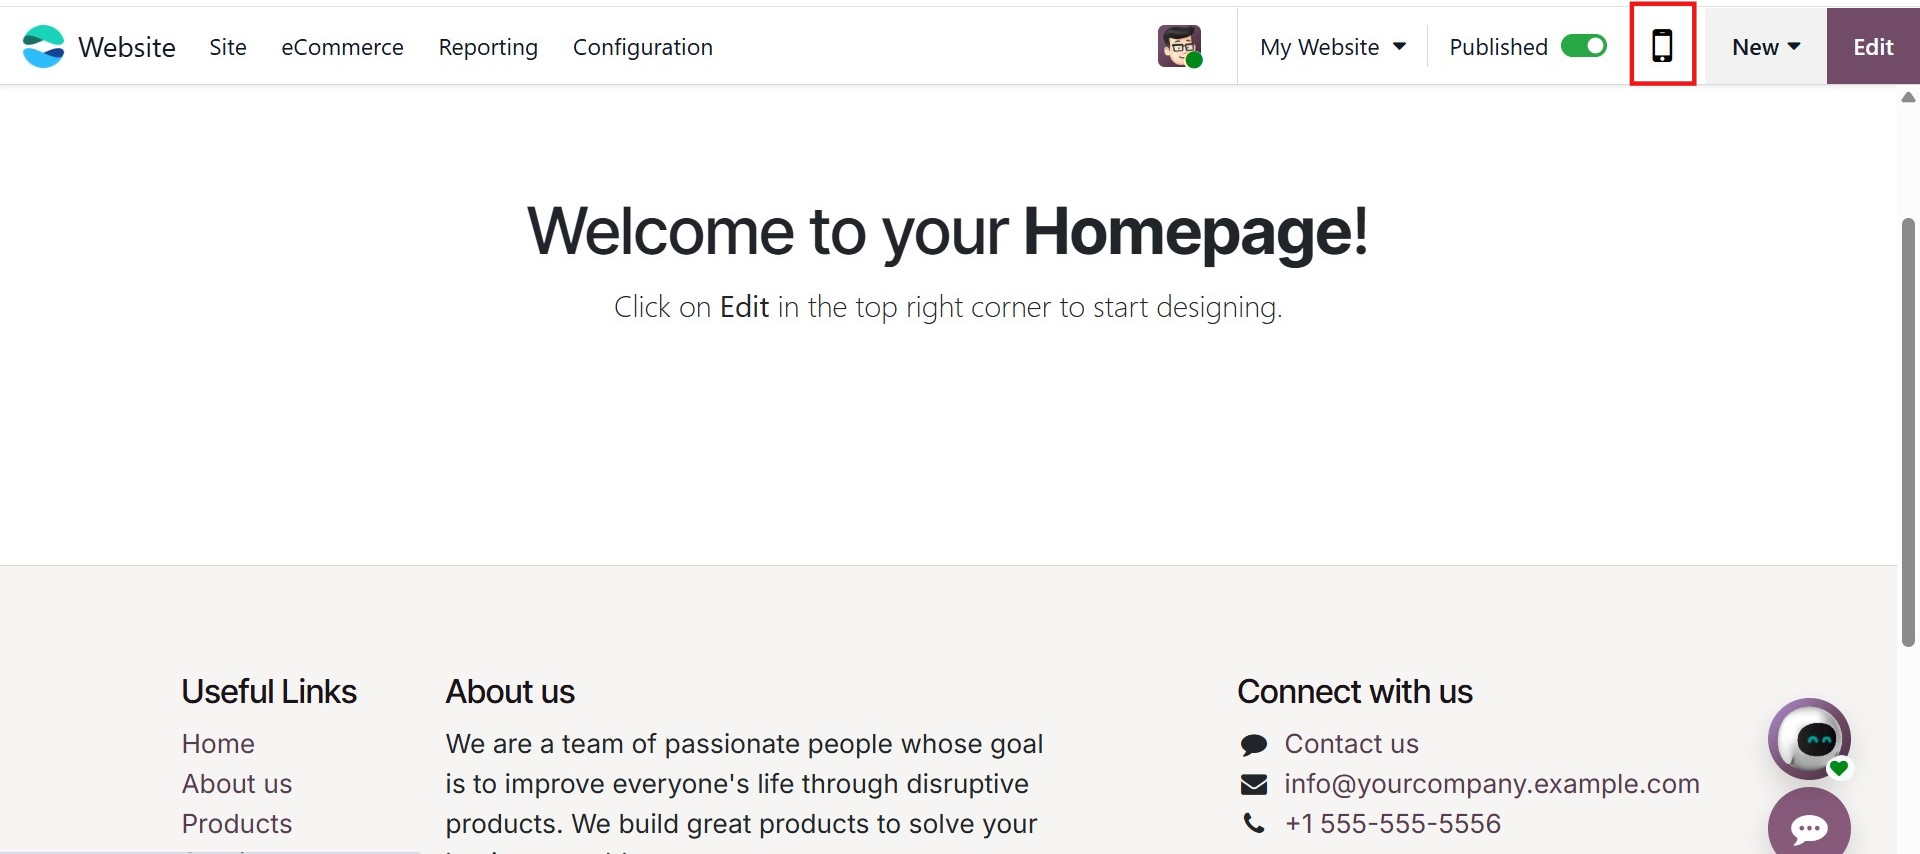Open the New content dropdown
This screenshot has width=1920, height=854.
point(1766,47)
